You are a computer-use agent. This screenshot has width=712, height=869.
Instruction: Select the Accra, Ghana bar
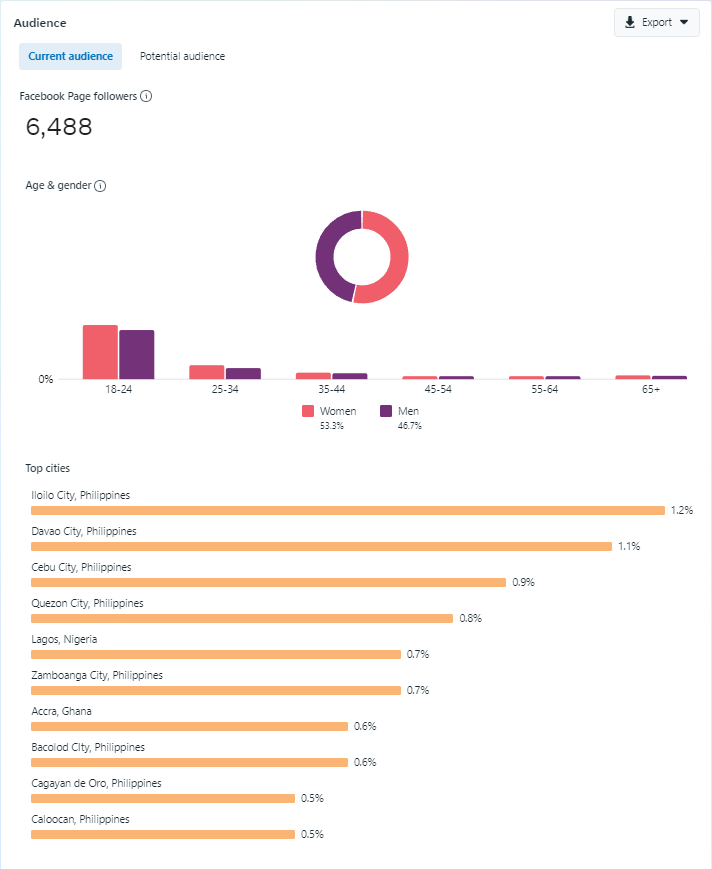(x=189, y=726)
